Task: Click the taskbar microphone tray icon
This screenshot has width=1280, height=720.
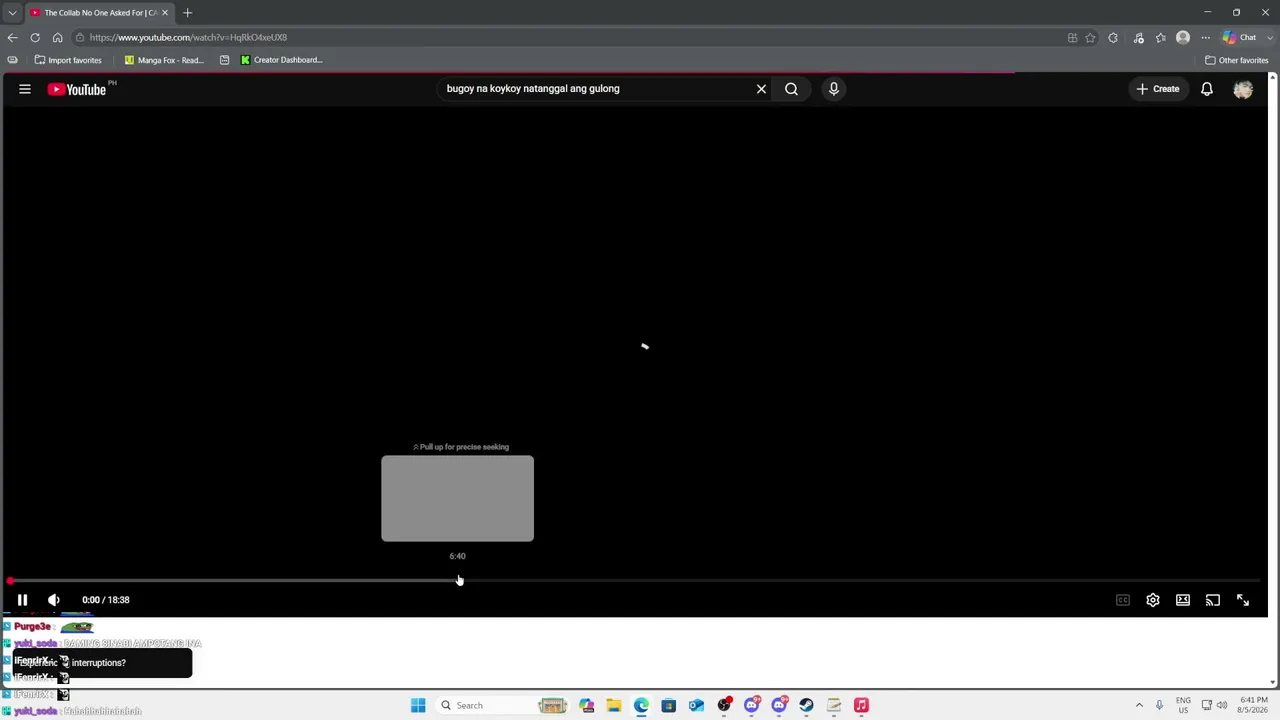Action: [1159, 706]
